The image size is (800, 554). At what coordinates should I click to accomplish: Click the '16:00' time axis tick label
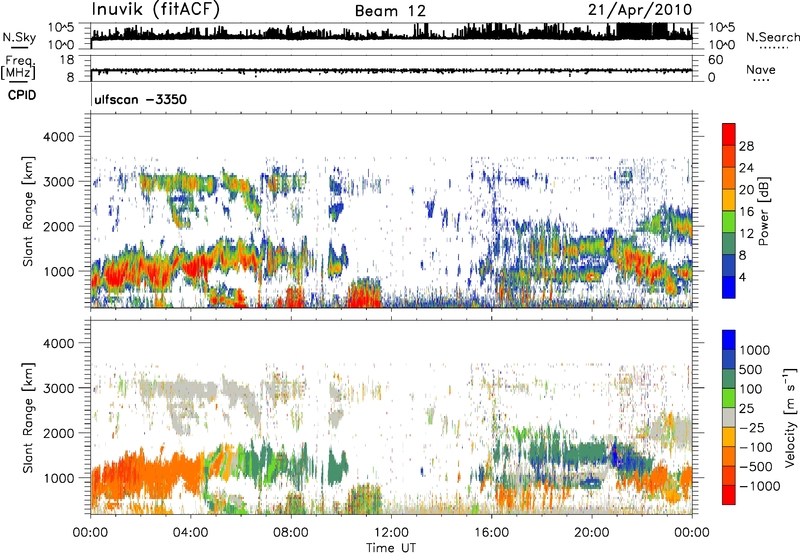[x=491, y=533]
